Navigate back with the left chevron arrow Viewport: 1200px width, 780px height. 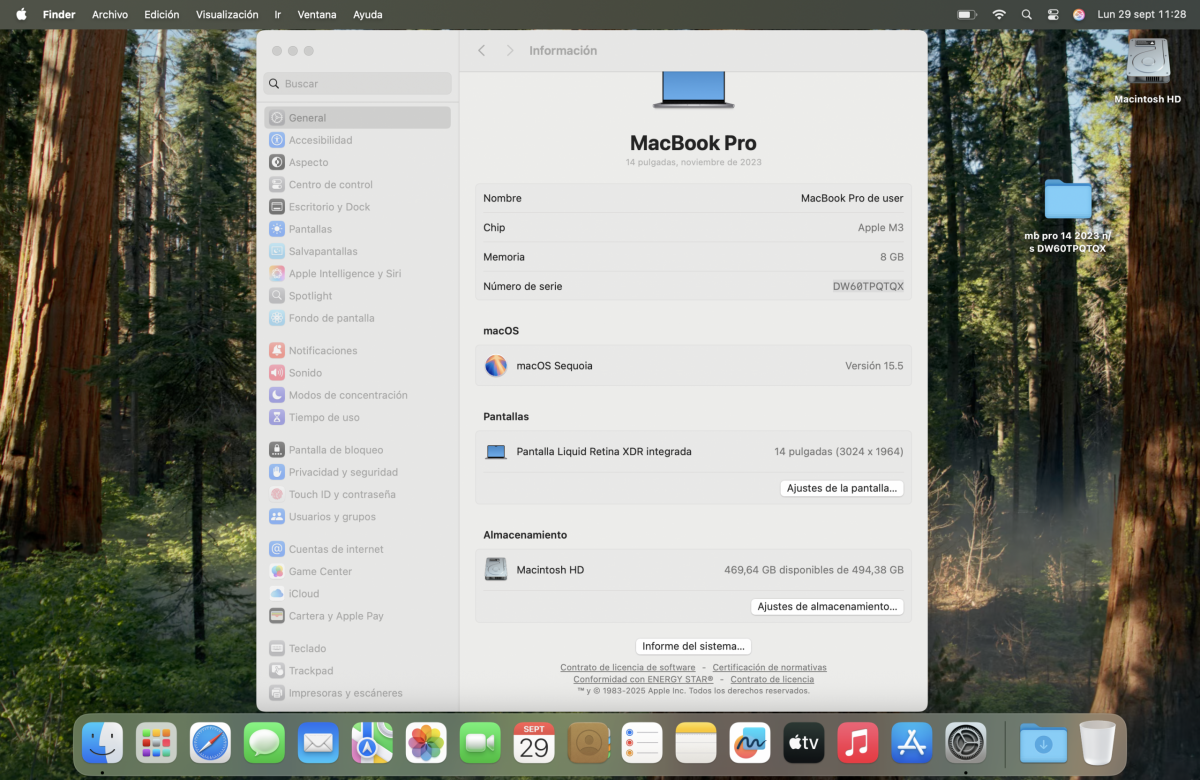[481, 50]
